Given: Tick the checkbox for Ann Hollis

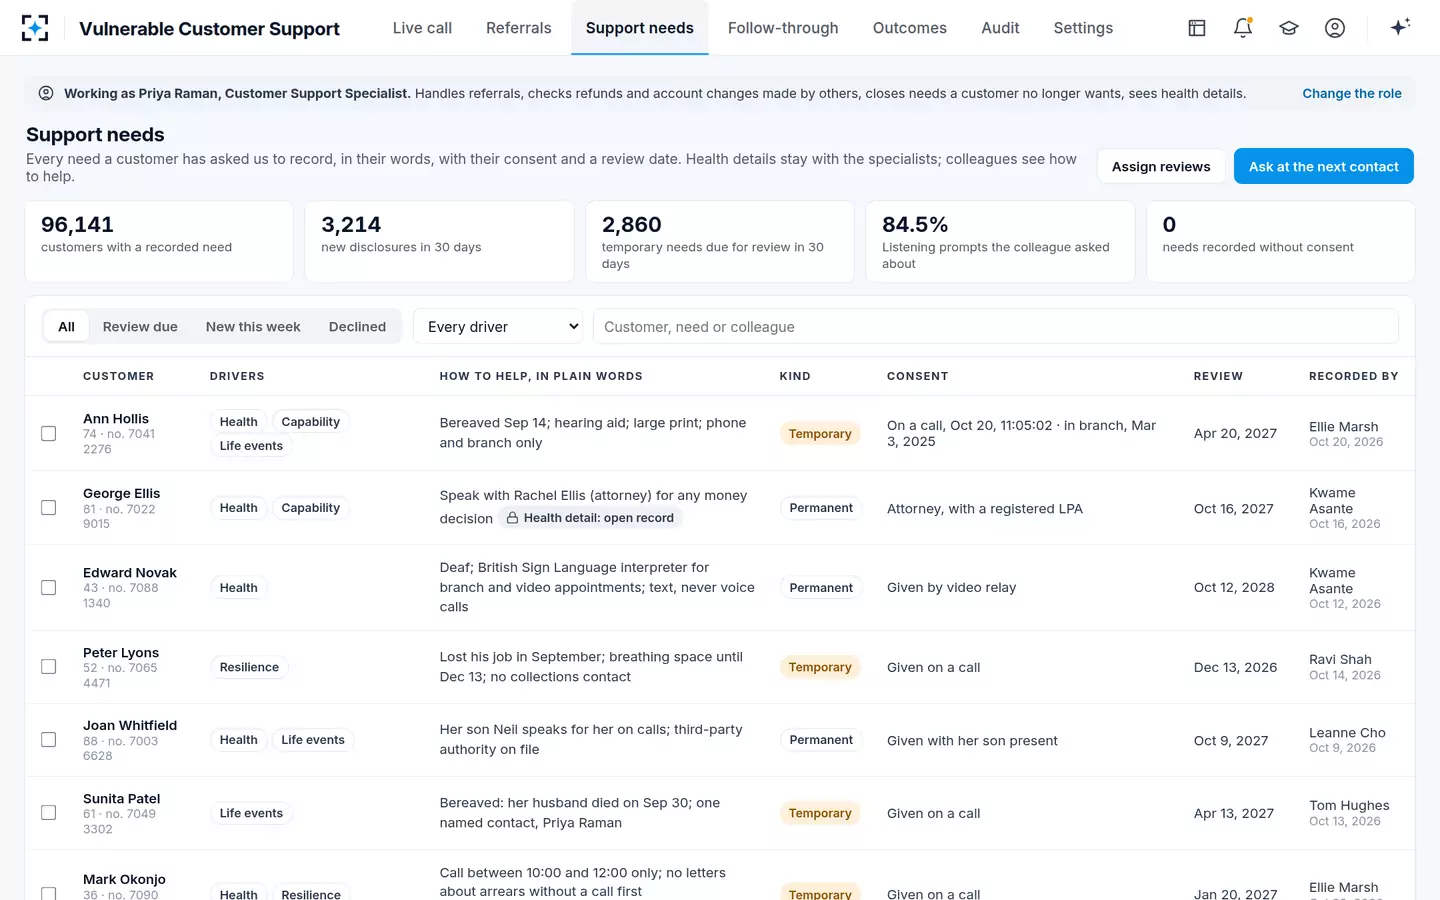Looking at the screenshot, I should tap(48, 433).
